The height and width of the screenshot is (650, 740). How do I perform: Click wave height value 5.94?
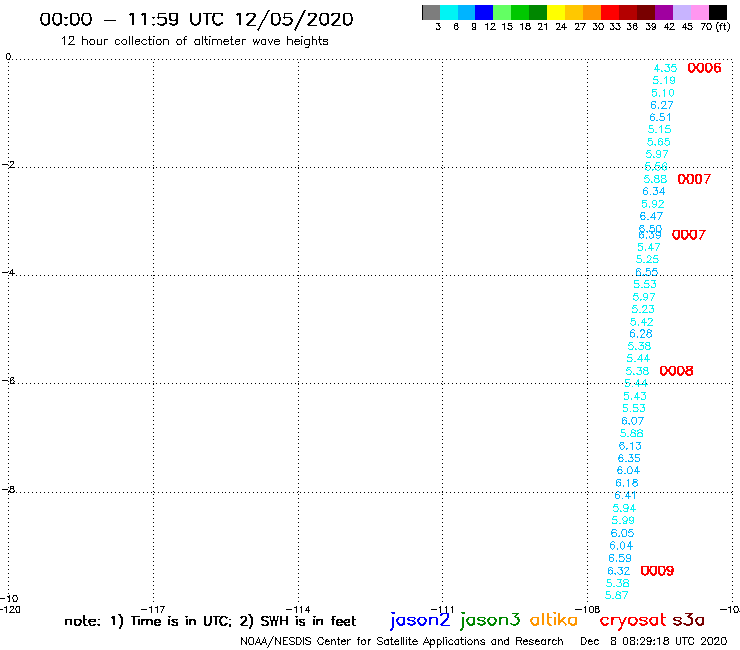tap(624, 508)
